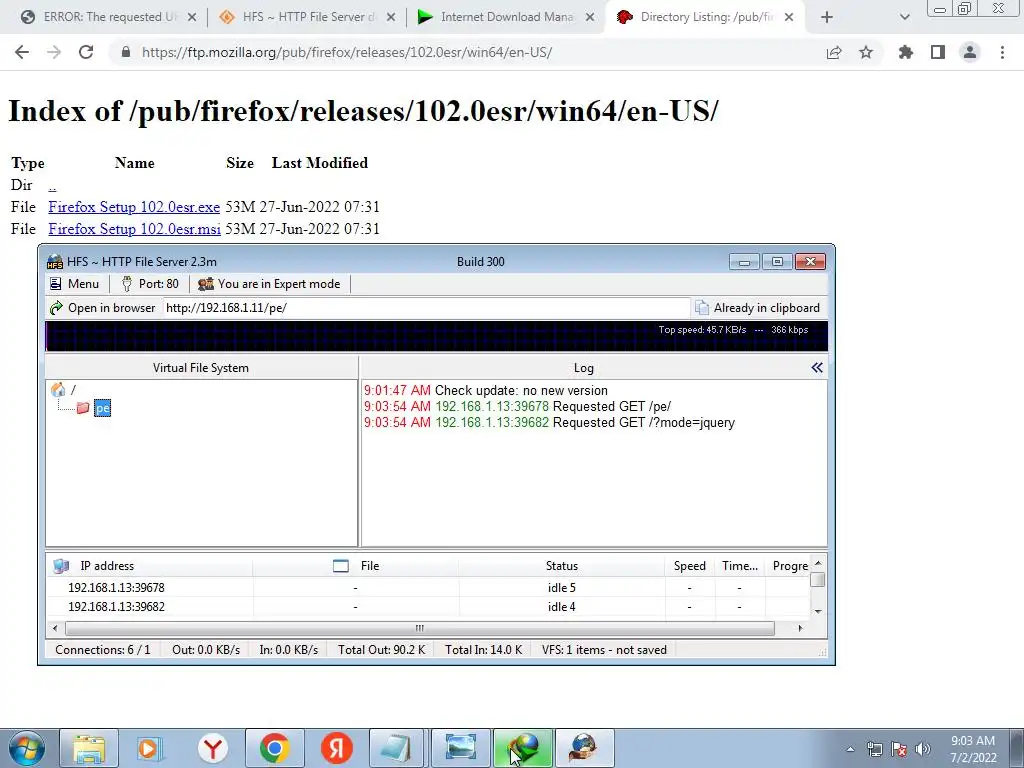Show hidden tray icons arrow
The width and height of the screenshot is (1024, 768).
850,749
